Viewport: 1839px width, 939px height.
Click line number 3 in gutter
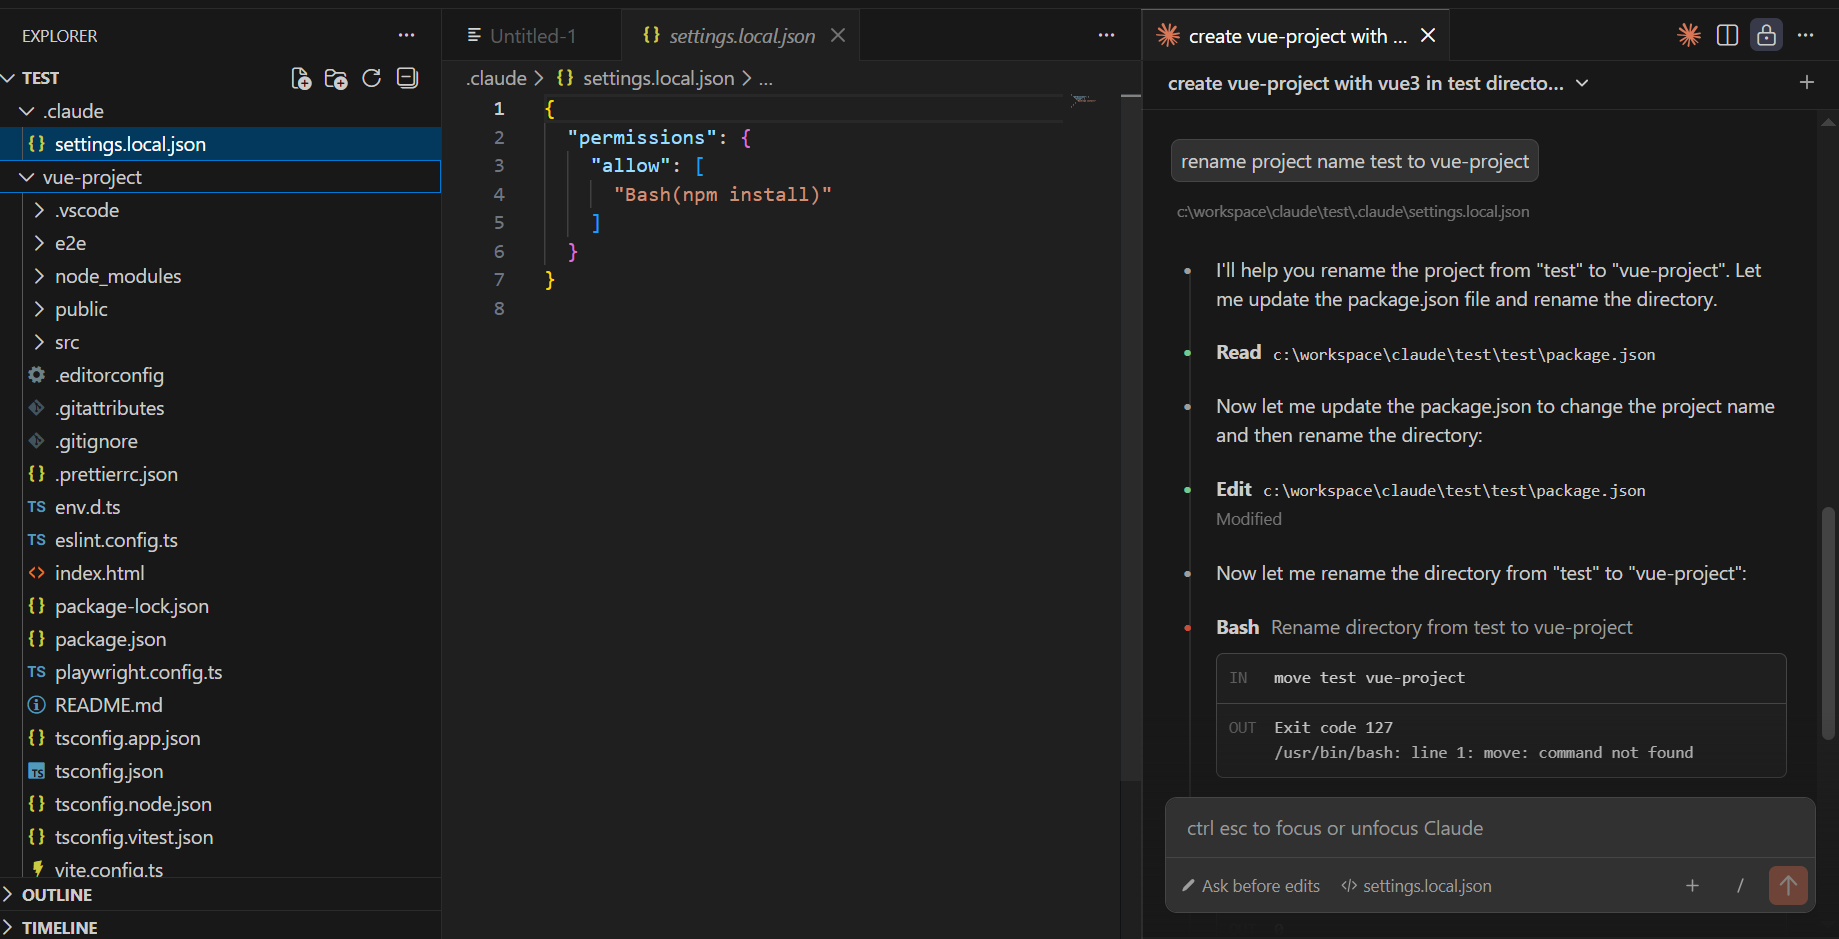[x=498, y=166]
